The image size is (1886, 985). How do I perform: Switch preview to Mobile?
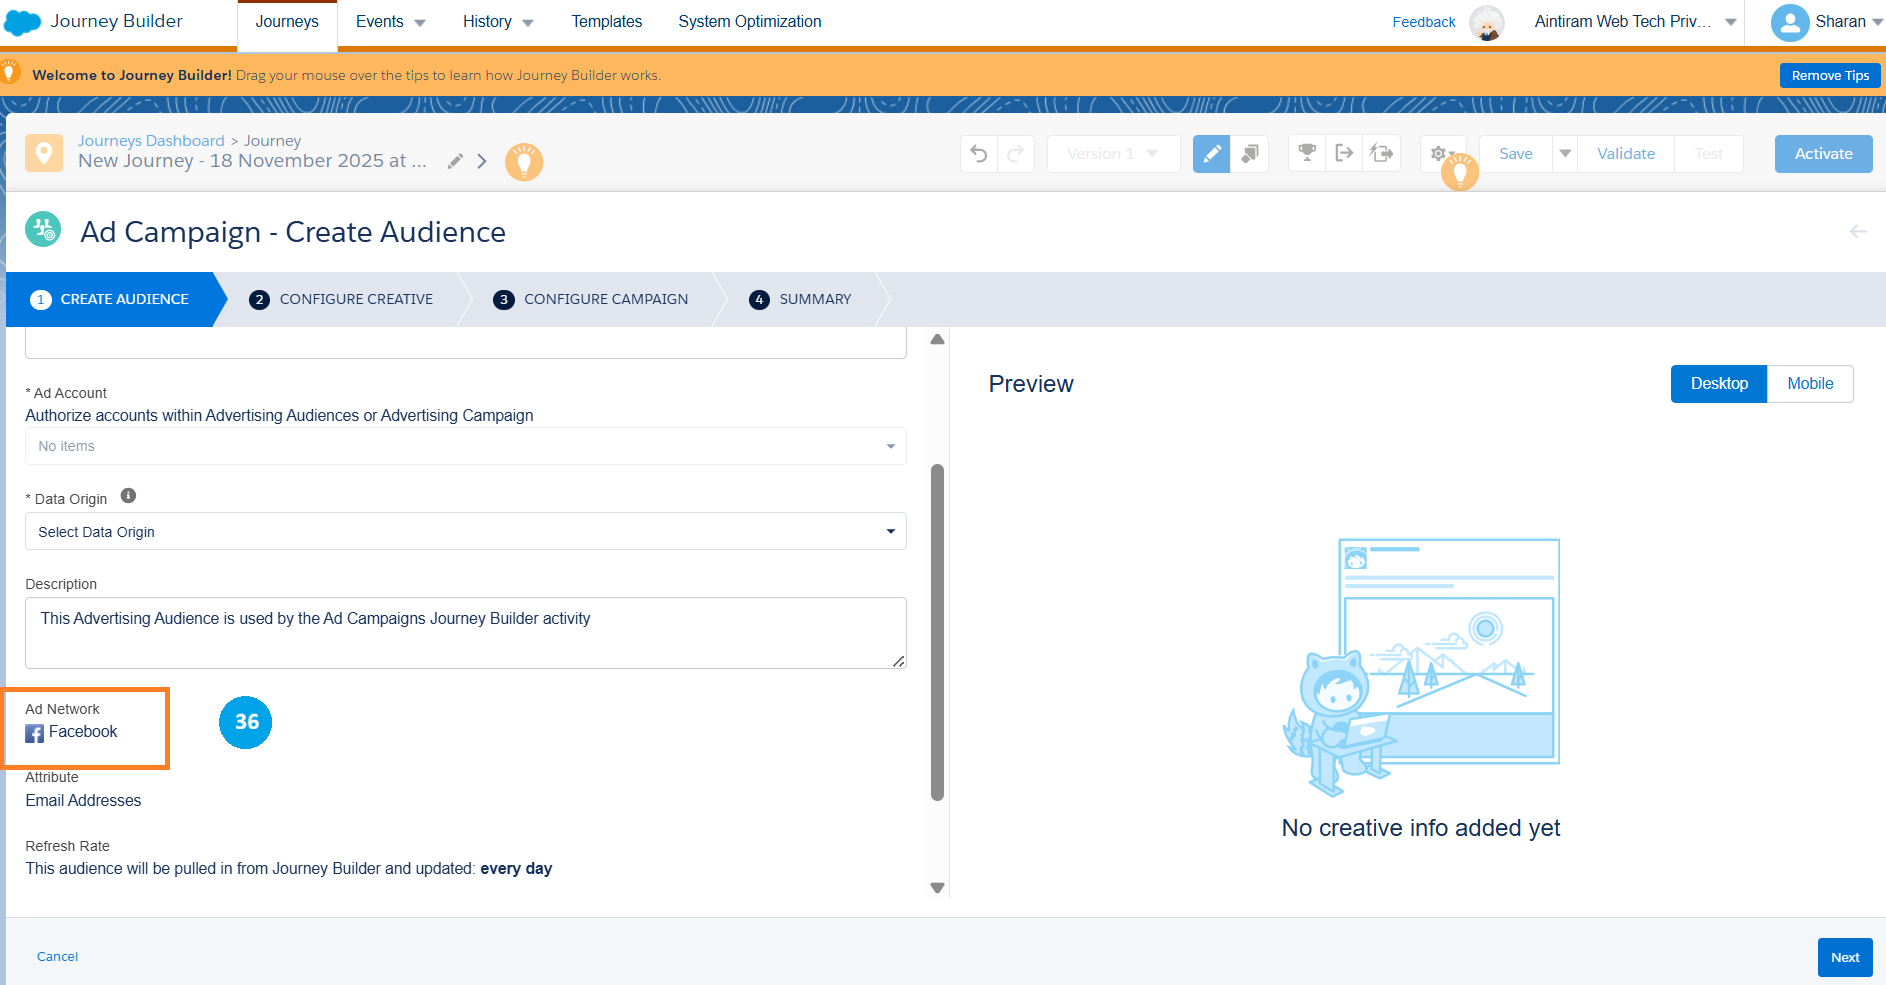point(1810,384)
